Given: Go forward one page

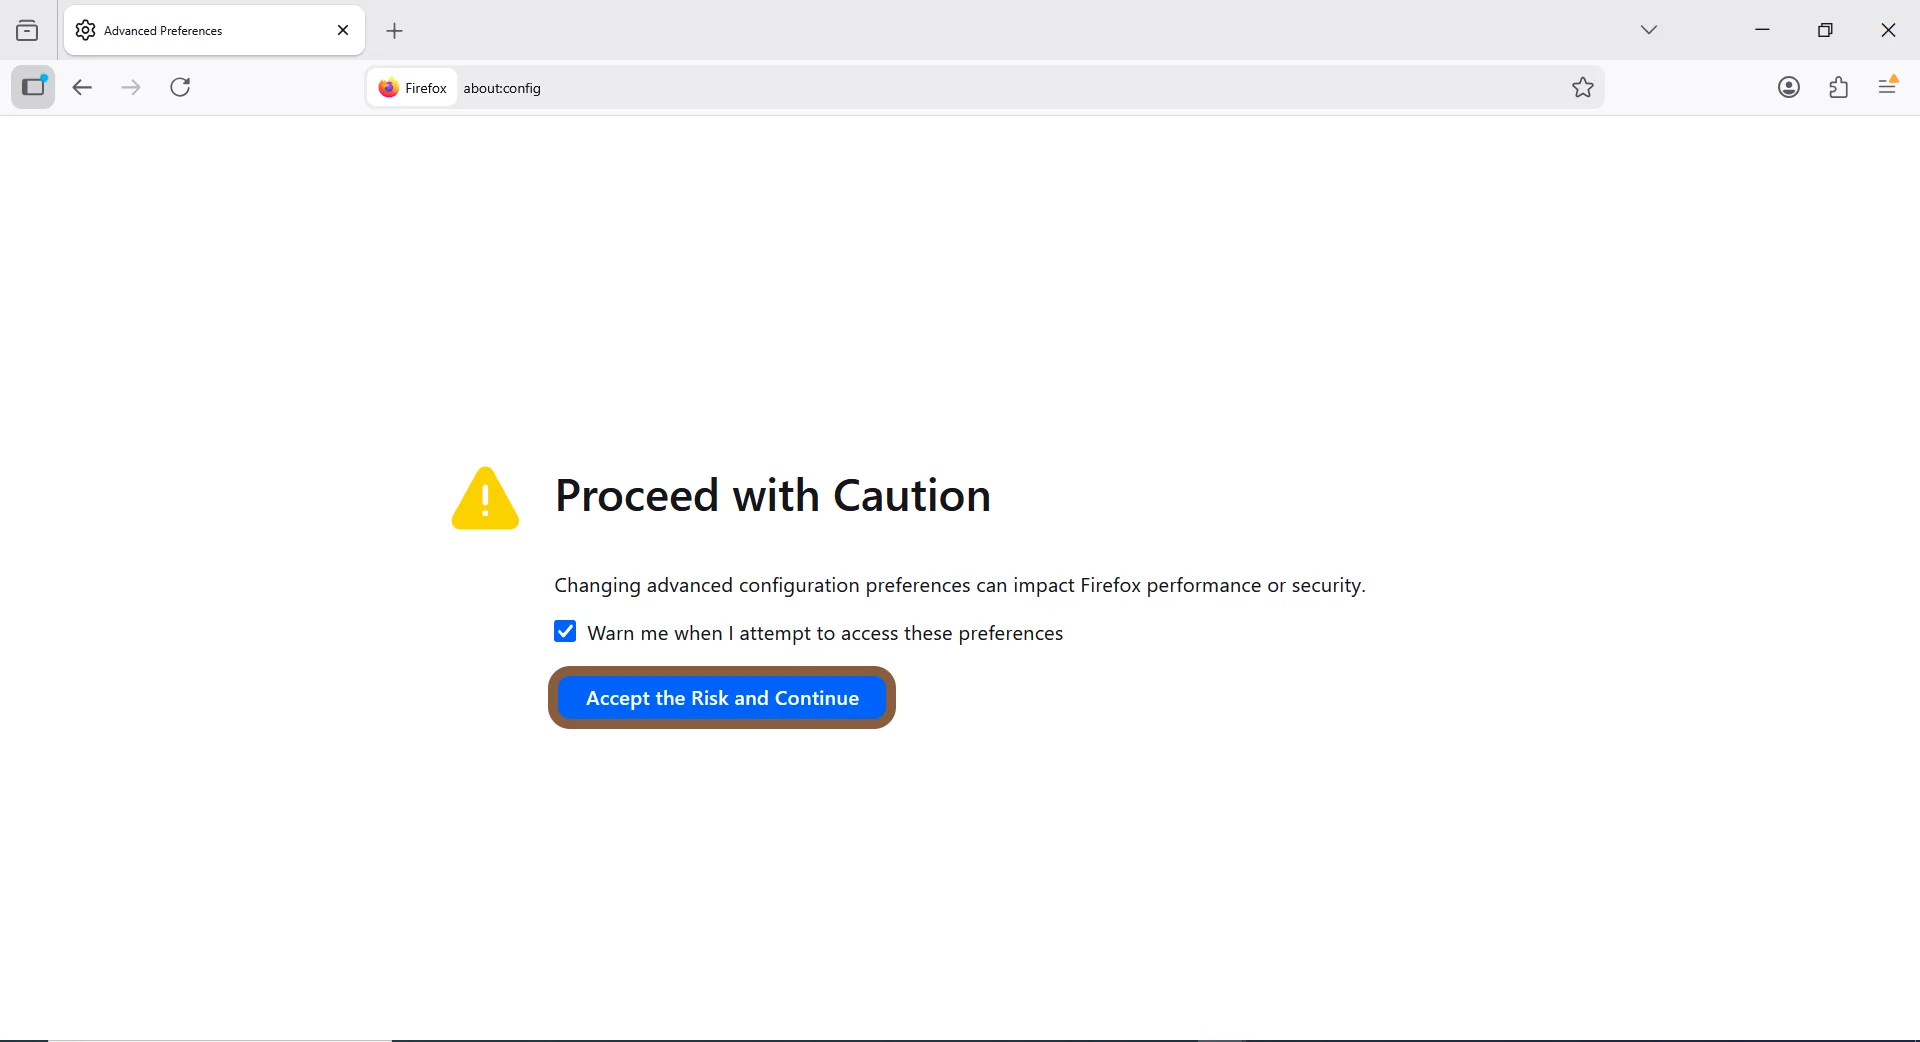Looking at the screenshot, I should pos(131,88).
